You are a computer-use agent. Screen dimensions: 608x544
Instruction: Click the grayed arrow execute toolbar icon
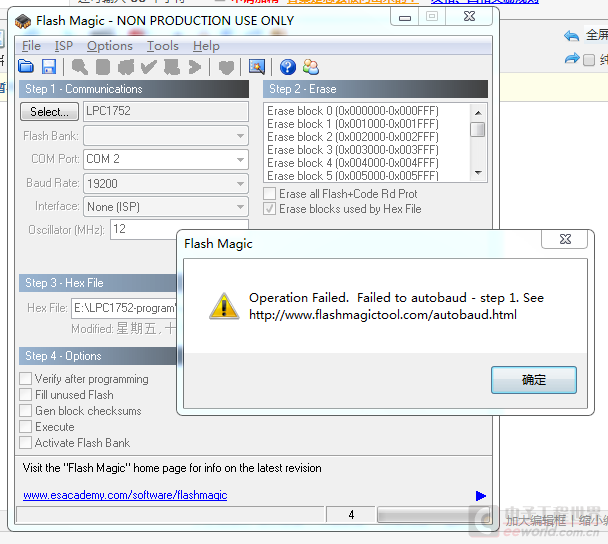coord(195,67)
